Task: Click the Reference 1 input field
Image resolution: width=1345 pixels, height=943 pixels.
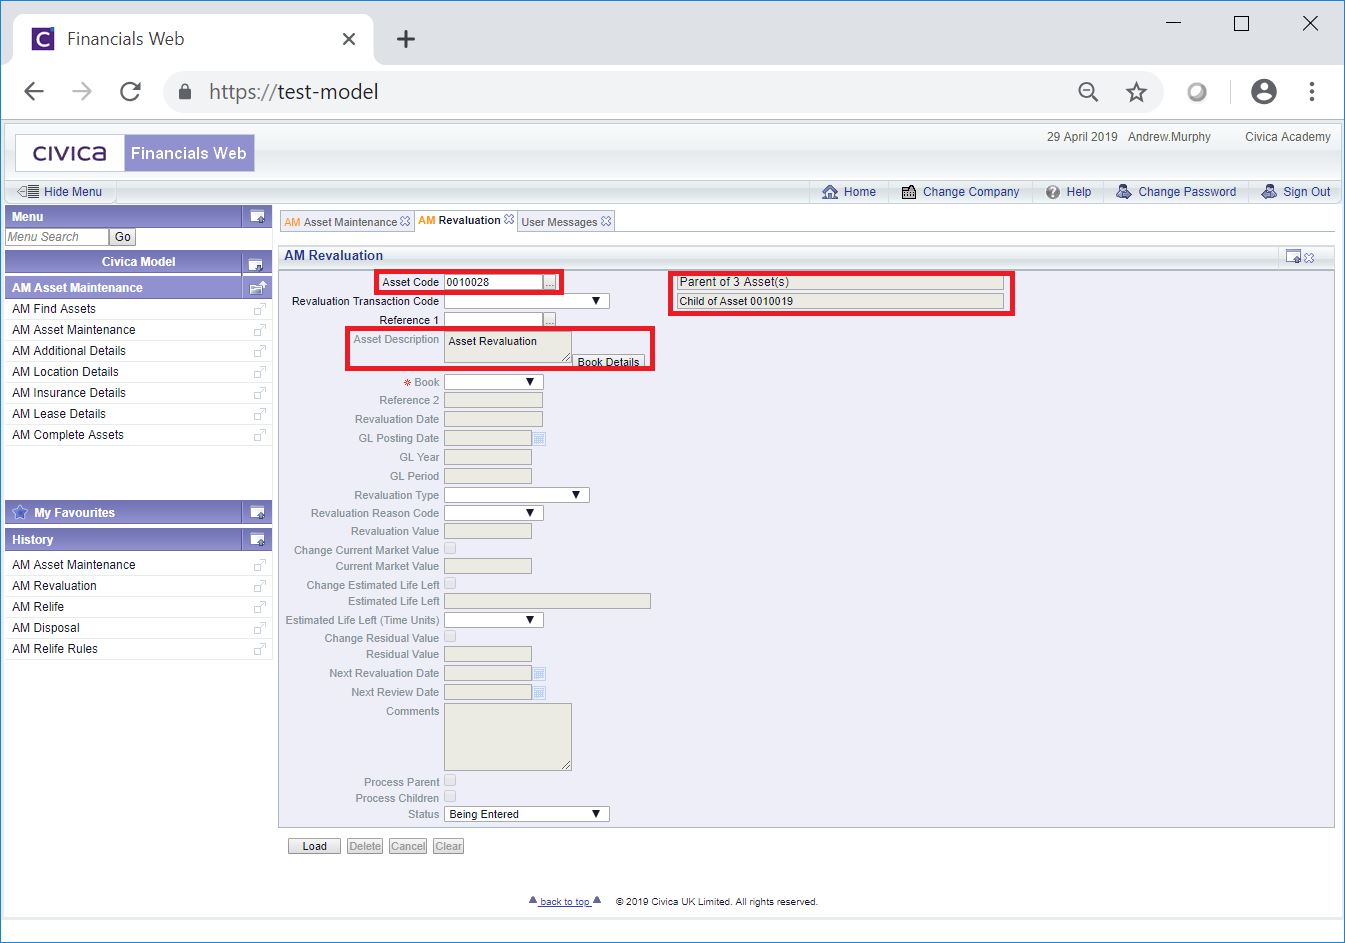Action: 493,320
